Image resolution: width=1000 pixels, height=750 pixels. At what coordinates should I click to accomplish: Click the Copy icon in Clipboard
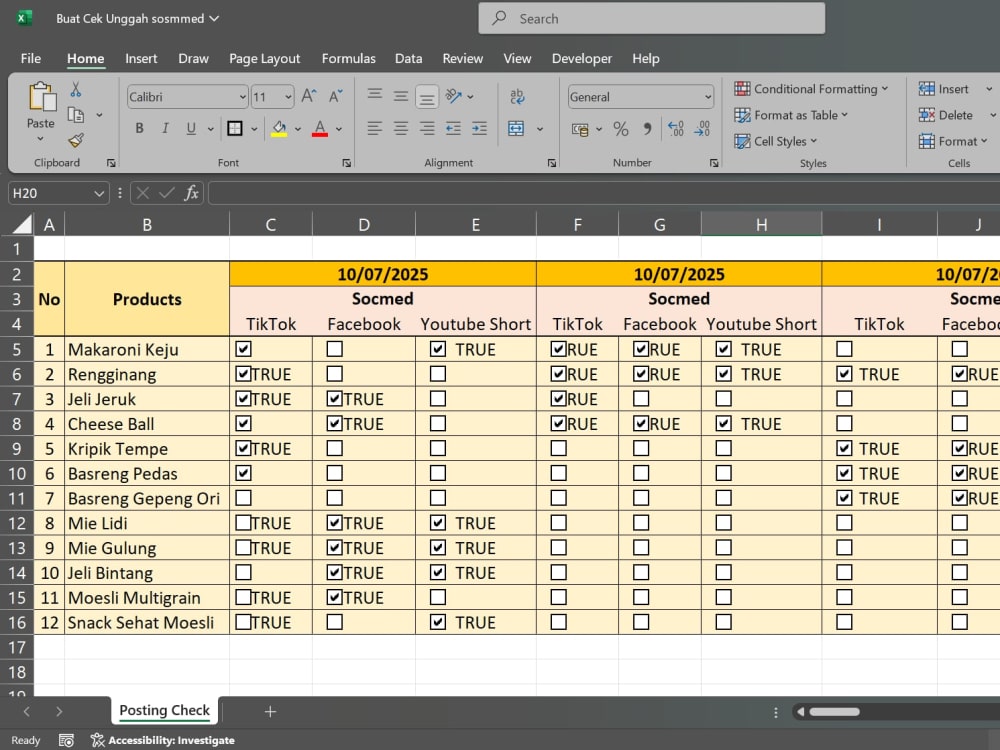coord(76,115)
